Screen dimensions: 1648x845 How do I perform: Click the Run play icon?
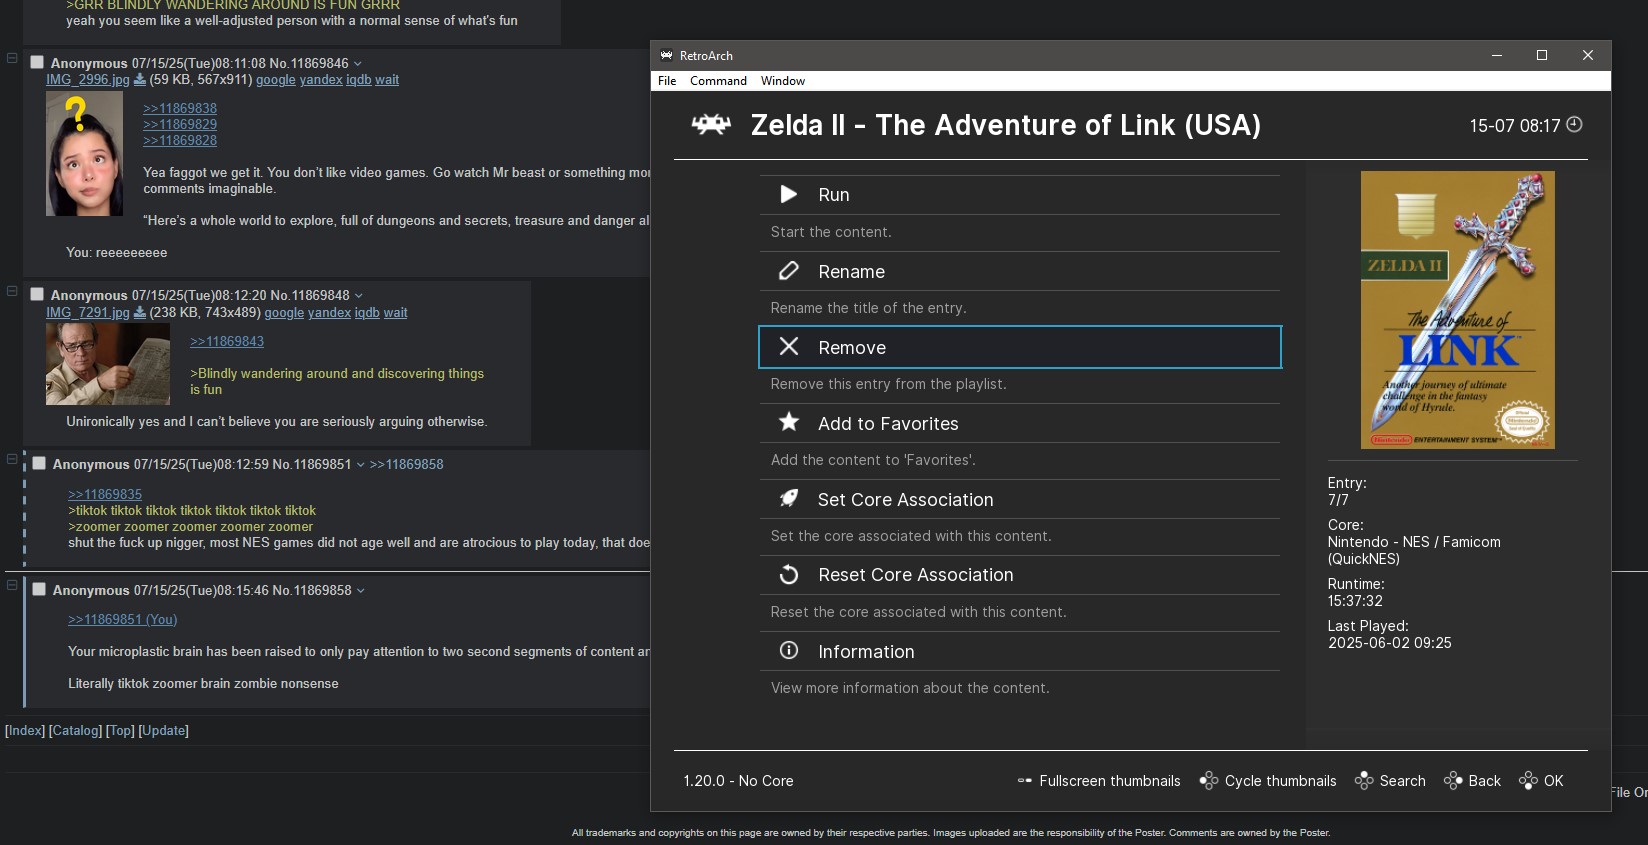tap(789, 194)
